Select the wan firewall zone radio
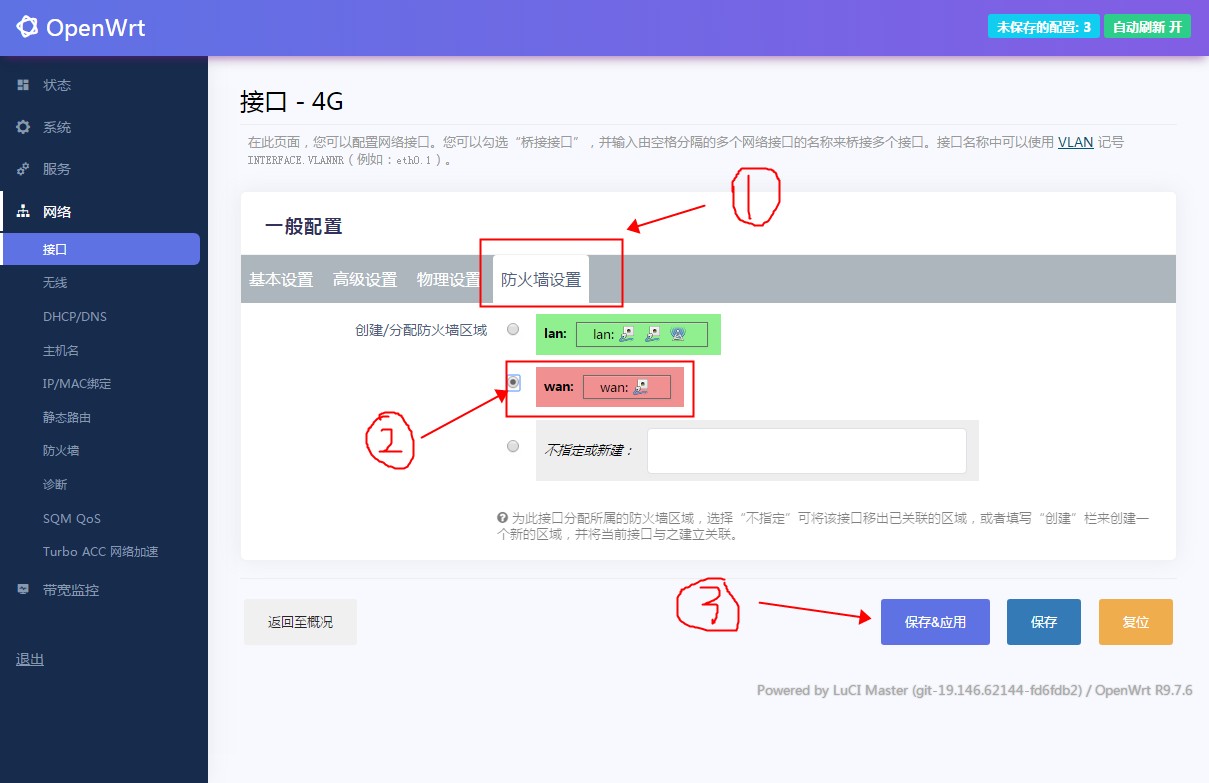 pos(513,382)
